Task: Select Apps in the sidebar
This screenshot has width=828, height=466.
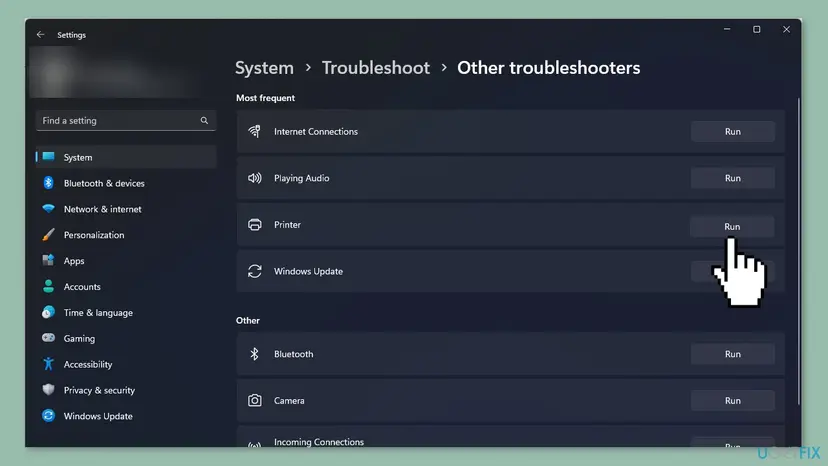Action: 126,260
